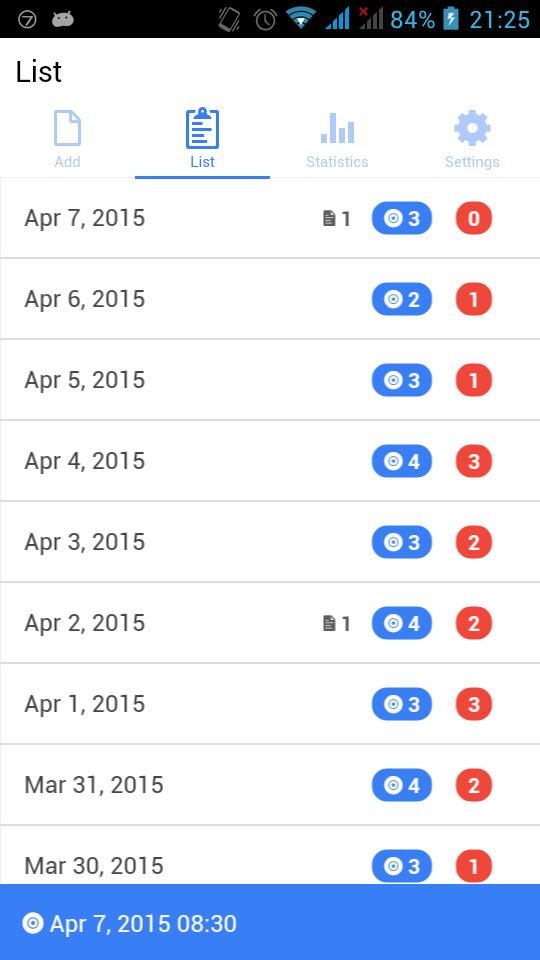
Task: Open the Mar 30, 2015 entry
Action: tap(270, 855)
